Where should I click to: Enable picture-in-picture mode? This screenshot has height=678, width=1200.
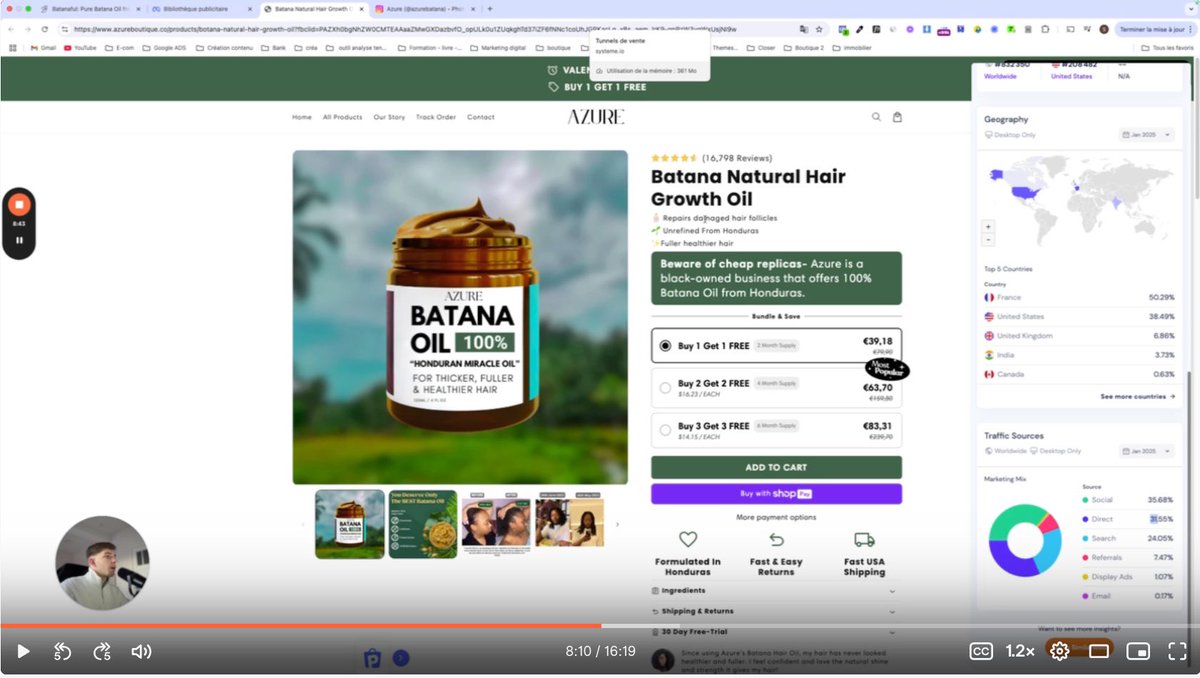pos(1138,651)
